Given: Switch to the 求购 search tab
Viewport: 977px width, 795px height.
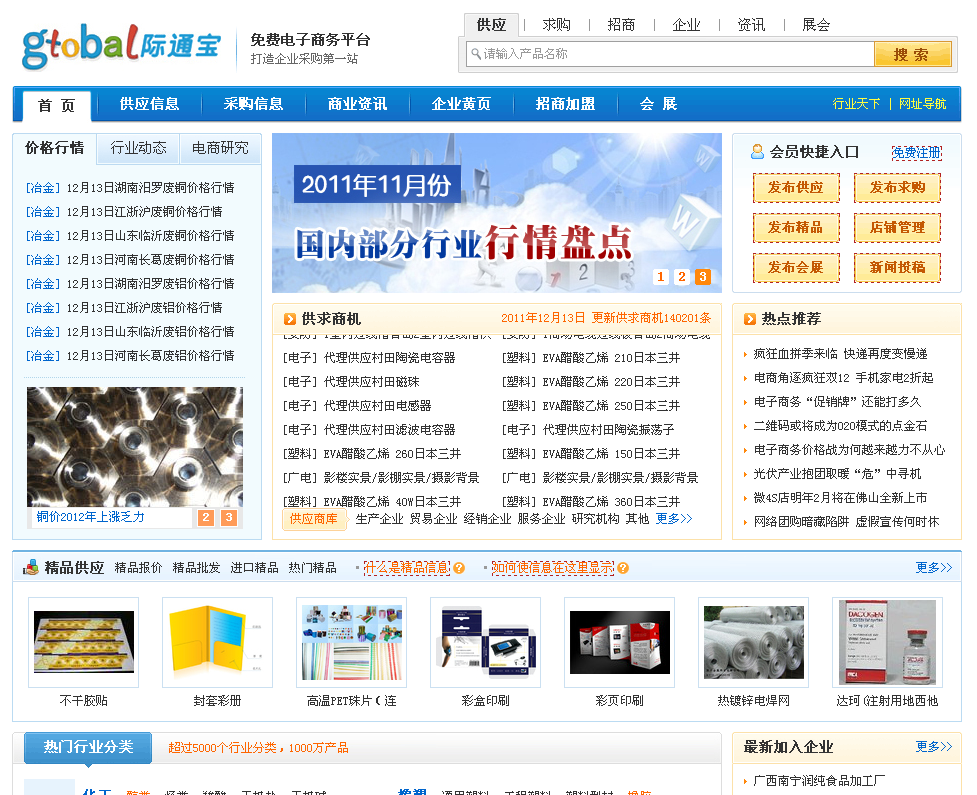Looking at the screenshot, I should 556,24.
